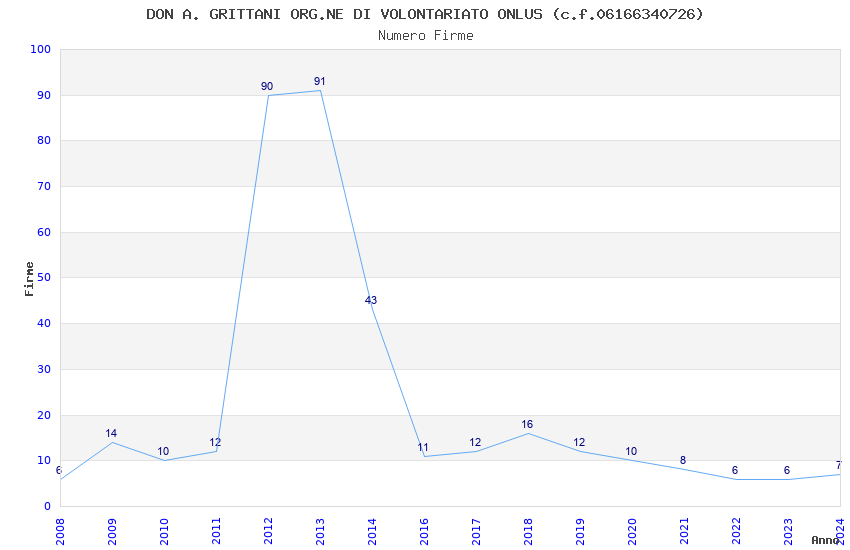Click the data label 12 for year 2019
The image size is (850, 550).
coord(579,443)
